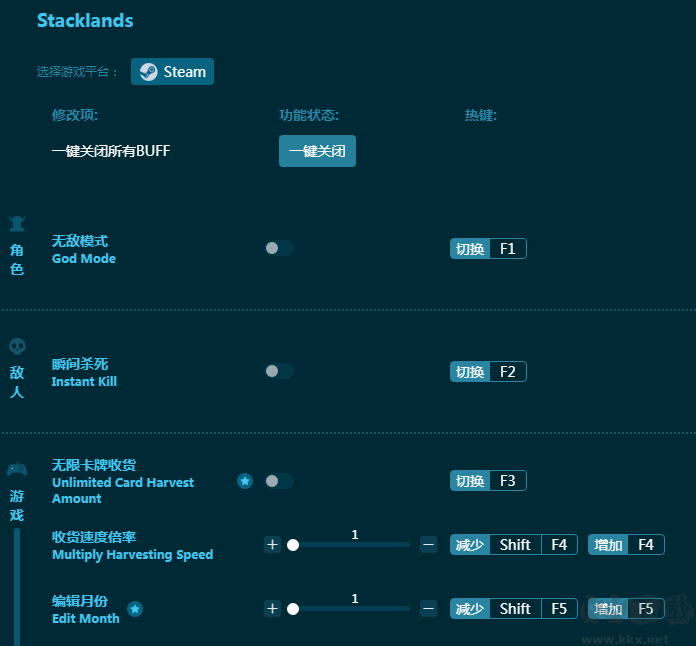
Task: Toggle Unlimited Card Harvest Amount switch
Action: click(279, 481)
